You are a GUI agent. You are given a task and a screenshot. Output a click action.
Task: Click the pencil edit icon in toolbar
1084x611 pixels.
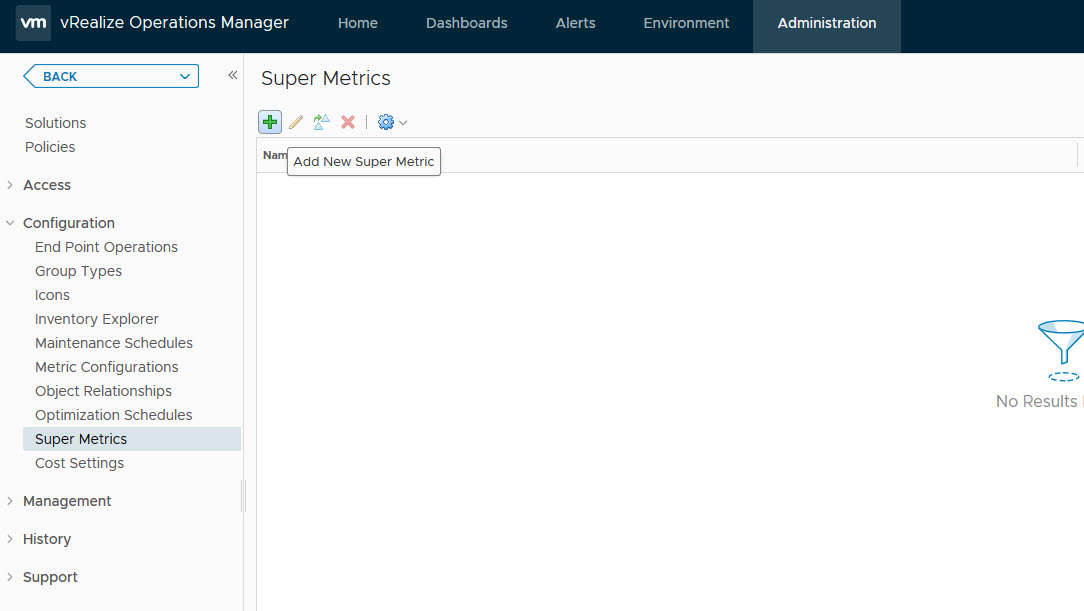pos(296,122)
